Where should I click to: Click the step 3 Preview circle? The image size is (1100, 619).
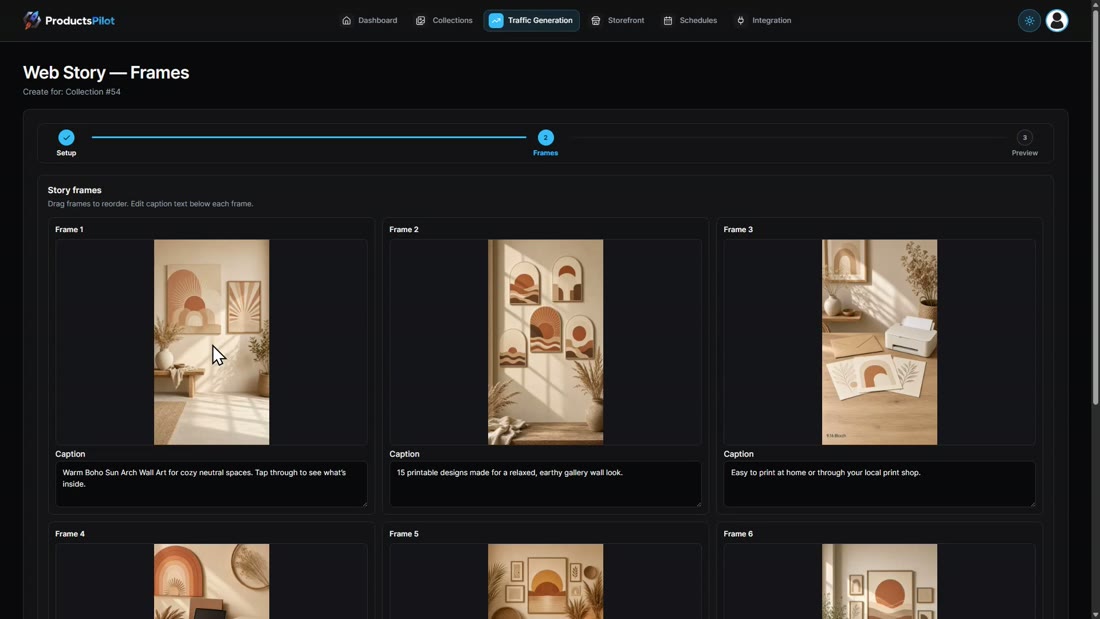pyautogui.click(x=1024, y=138)
